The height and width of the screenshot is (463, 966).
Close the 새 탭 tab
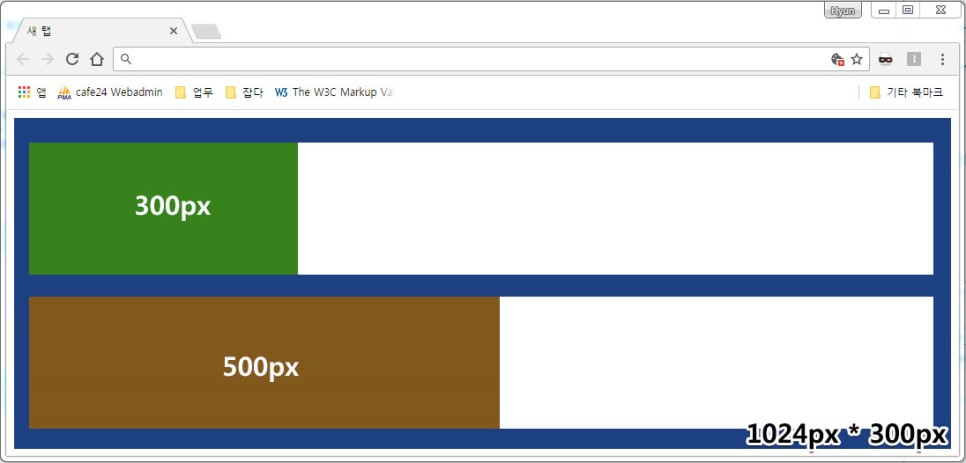(x=173, y=31)
